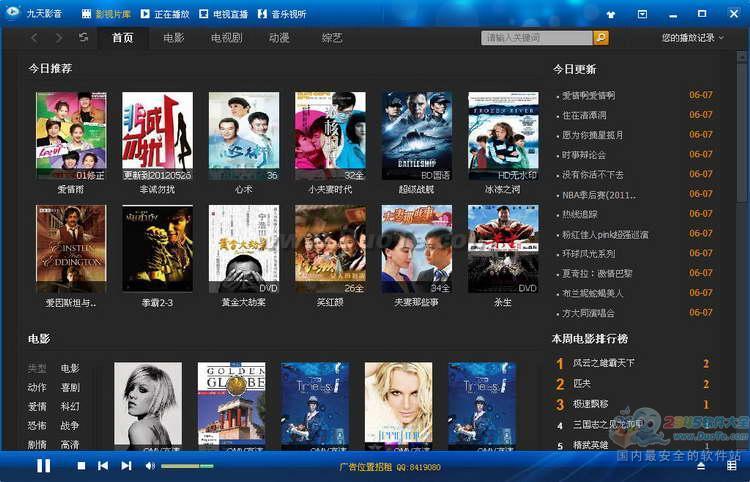Open 住在清潭洞 in today's updates
The height and width of the screenshot is (482, 750).
(584, 115)
